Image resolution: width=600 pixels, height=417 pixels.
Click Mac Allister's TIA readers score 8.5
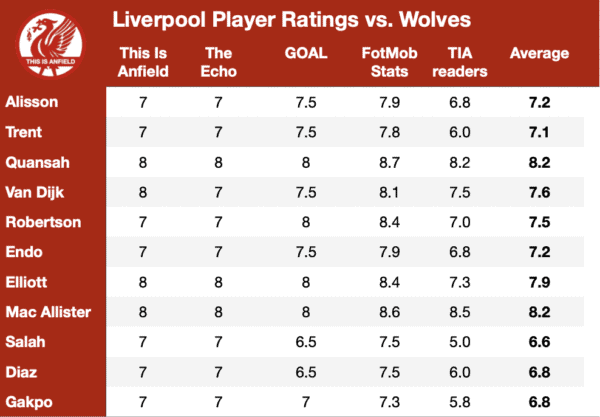tap(460, 312)
